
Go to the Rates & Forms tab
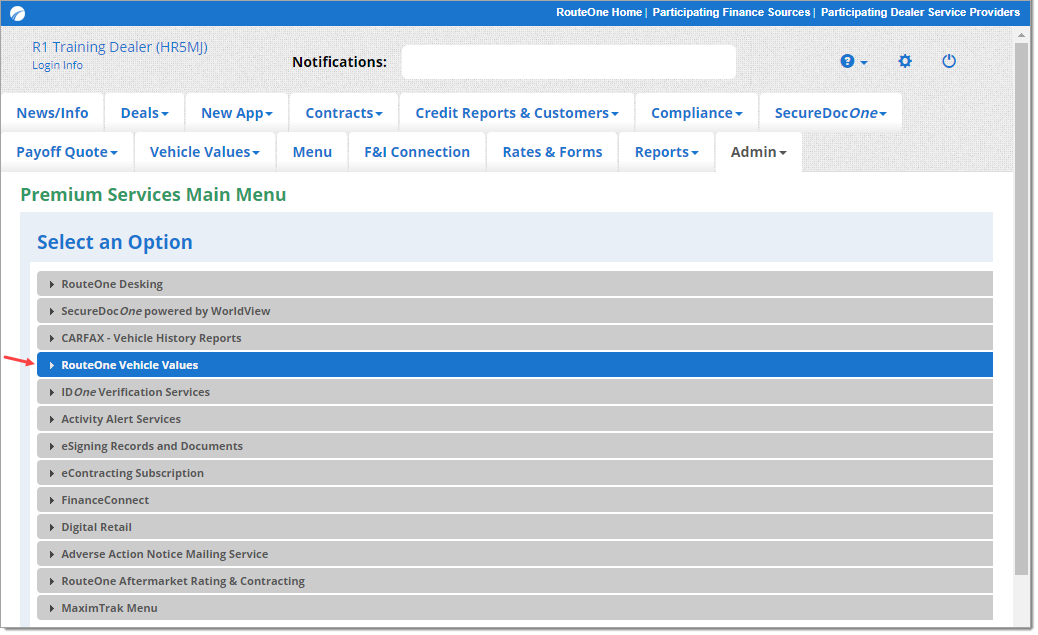(552, 152)
